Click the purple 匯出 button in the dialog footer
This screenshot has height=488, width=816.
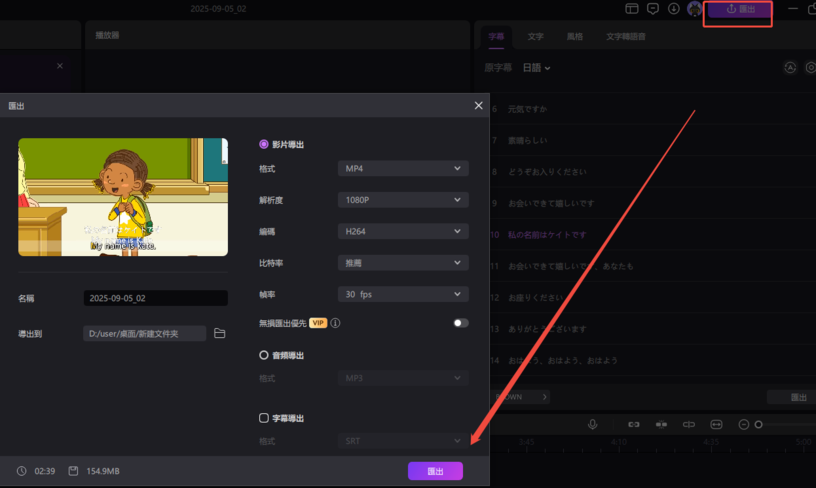pos(435,471)
